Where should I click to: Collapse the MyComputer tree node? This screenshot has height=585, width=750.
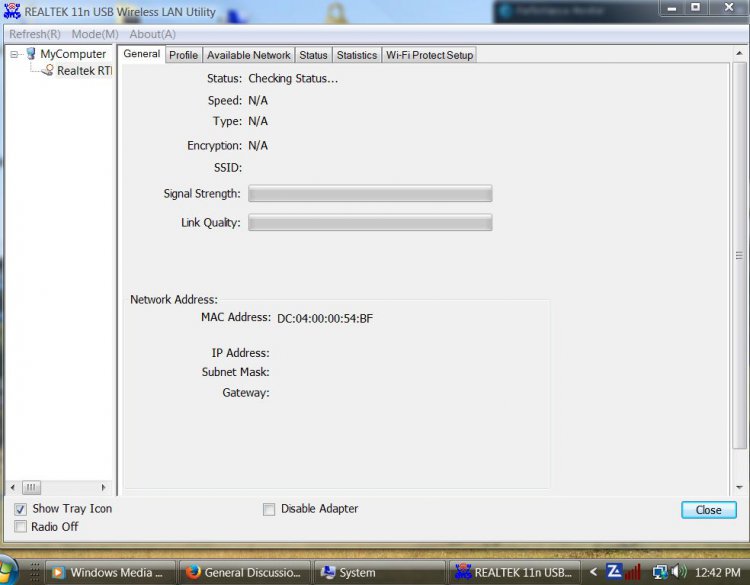[x=14, y=55]
